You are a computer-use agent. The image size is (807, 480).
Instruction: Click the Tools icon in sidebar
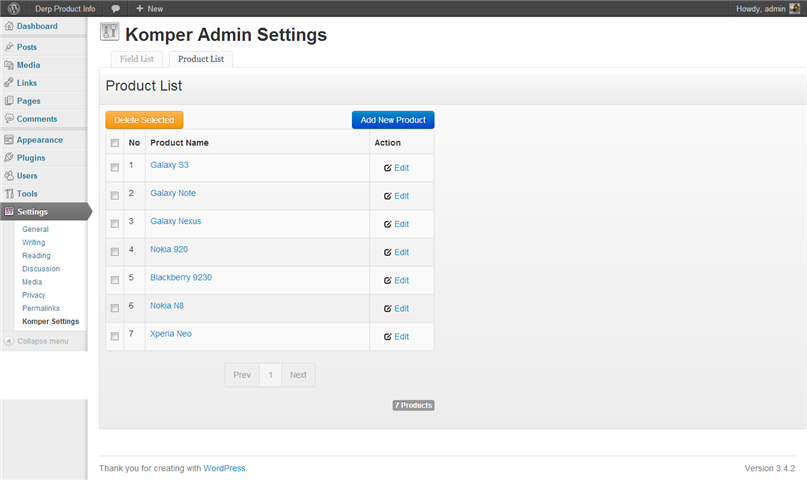tap(9, 193)
